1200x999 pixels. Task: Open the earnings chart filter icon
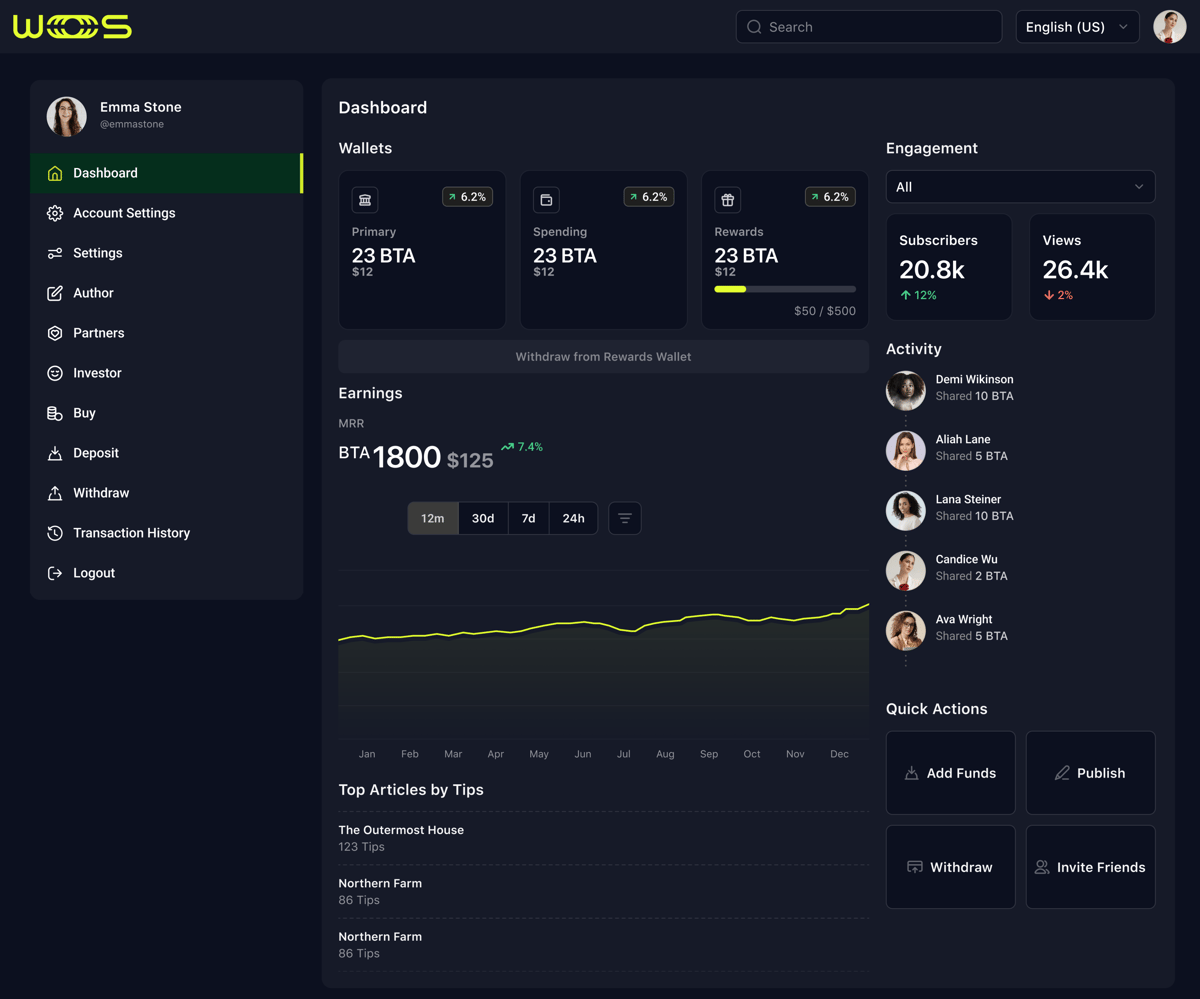point(625,518)
